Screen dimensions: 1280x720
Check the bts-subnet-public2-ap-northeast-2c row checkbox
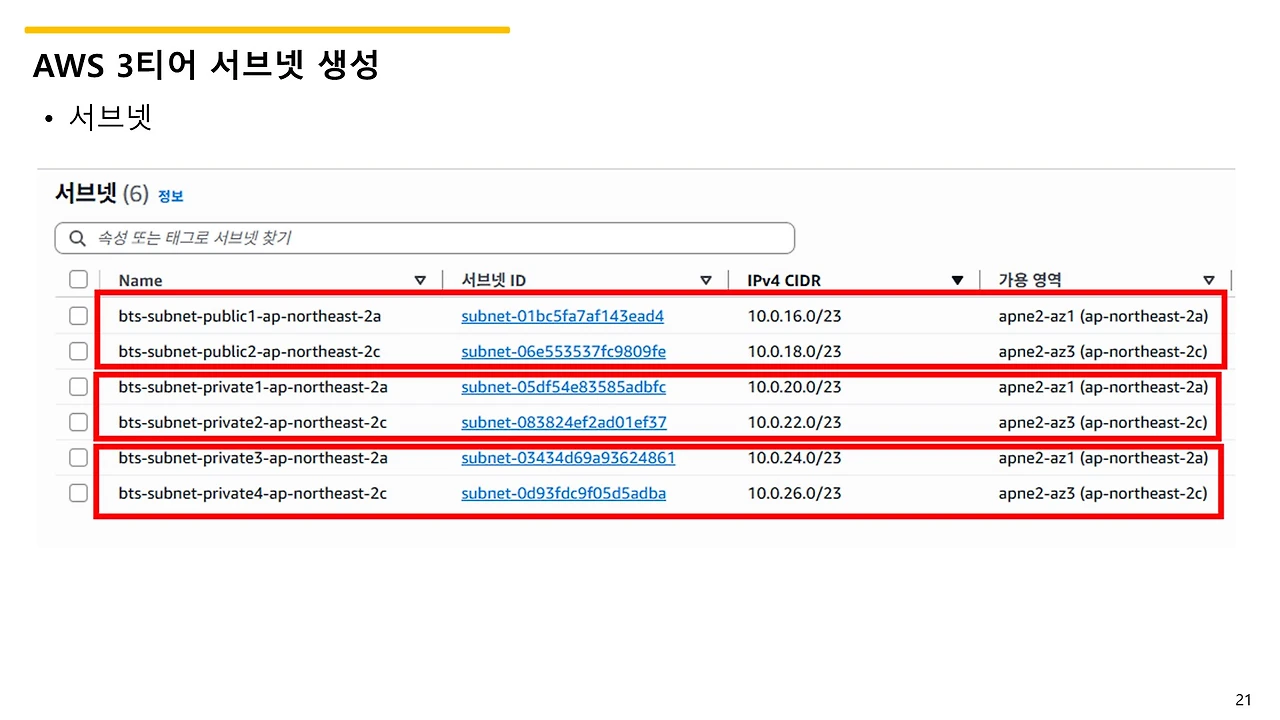(x=78, y=351)
